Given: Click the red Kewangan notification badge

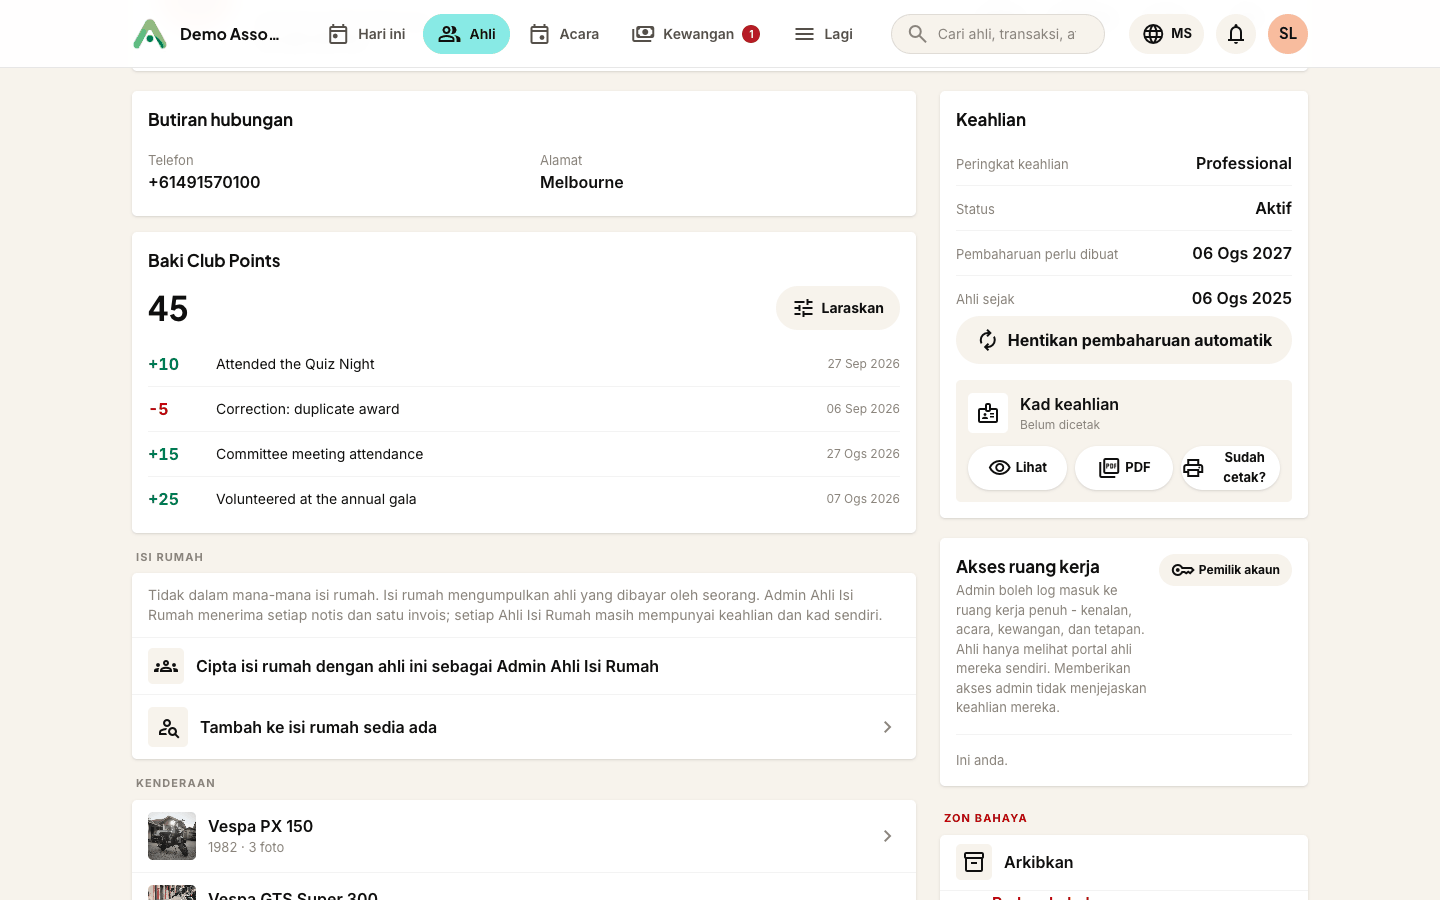Looking at the screenshot, I should point(751,34).
